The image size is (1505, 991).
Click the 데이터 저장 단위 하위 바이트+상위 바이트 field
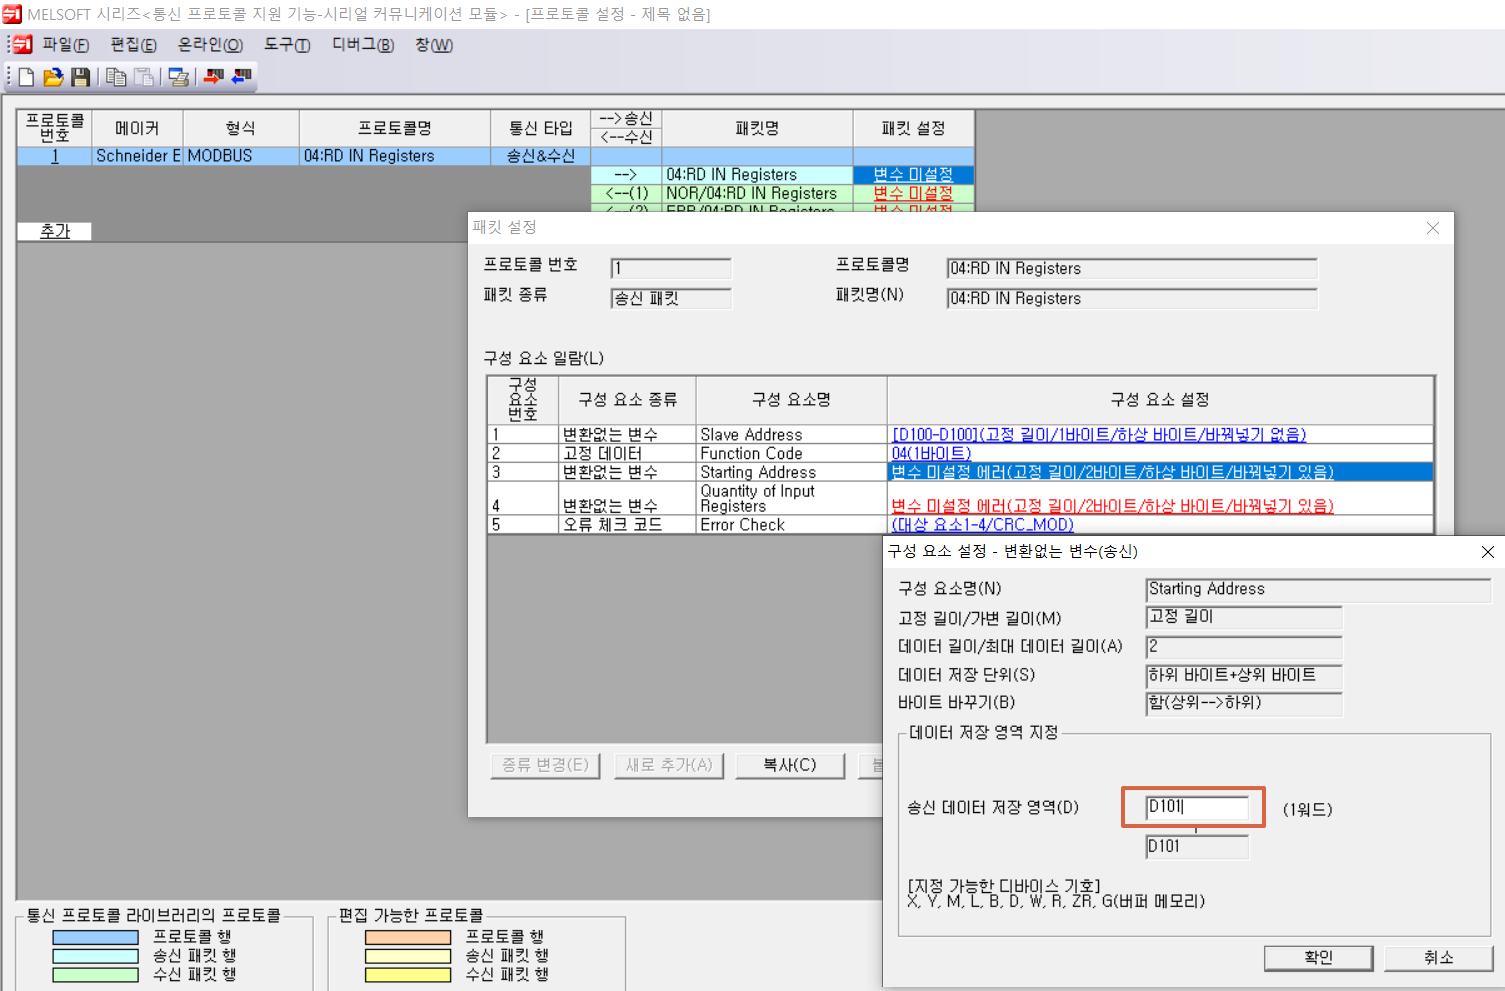1243,676
